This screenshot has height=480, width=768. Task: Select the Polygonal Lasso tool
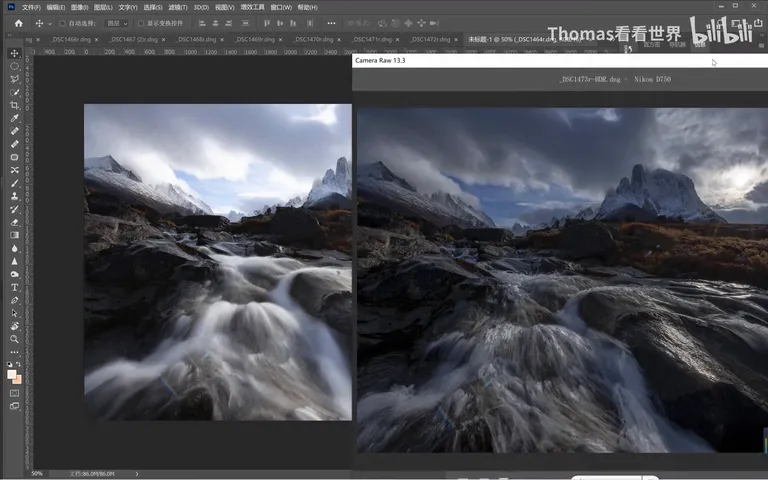coord(15,79)
